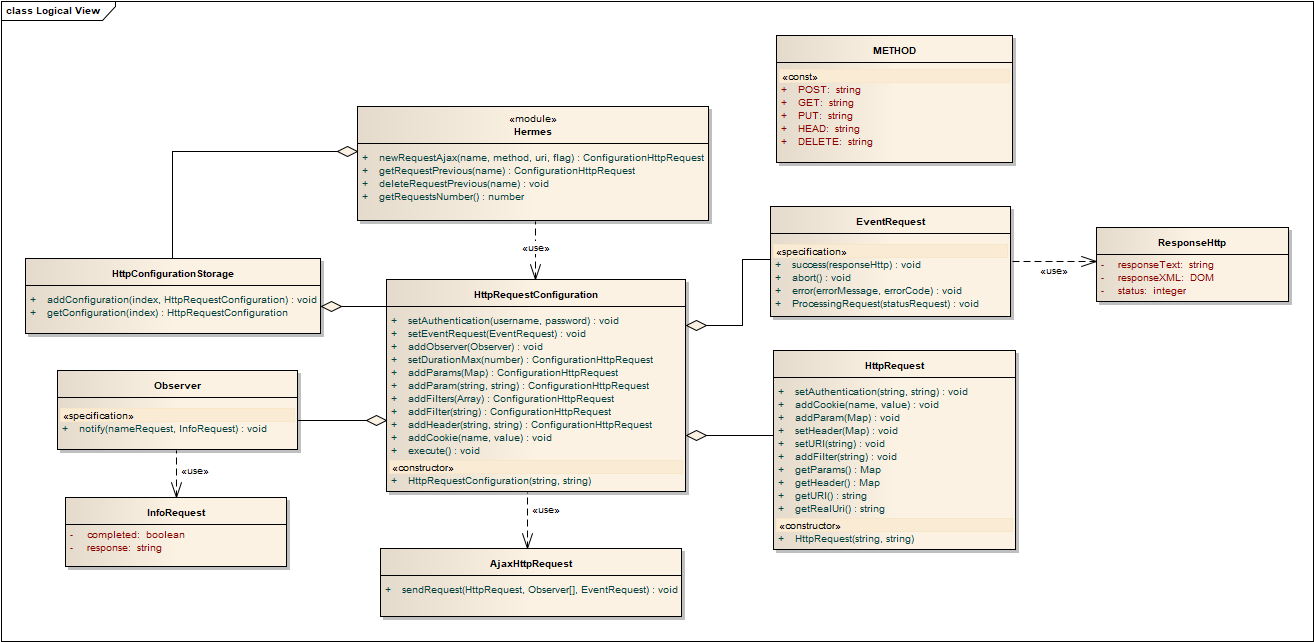This screenshot has width=1314, height=642.
Task: Select the getURI() : string operation
Action: coord(831,496)
